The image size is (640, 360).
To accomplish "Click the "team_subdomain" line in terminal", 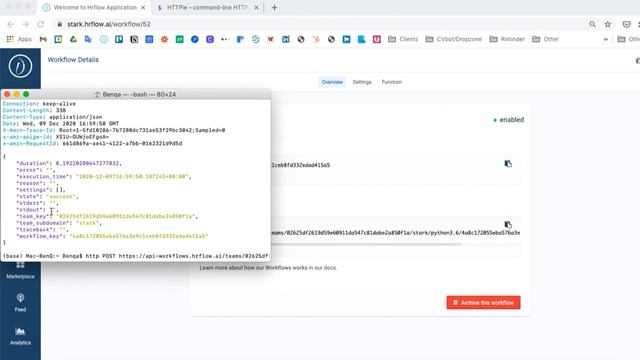I will click(x=59, y=223).
